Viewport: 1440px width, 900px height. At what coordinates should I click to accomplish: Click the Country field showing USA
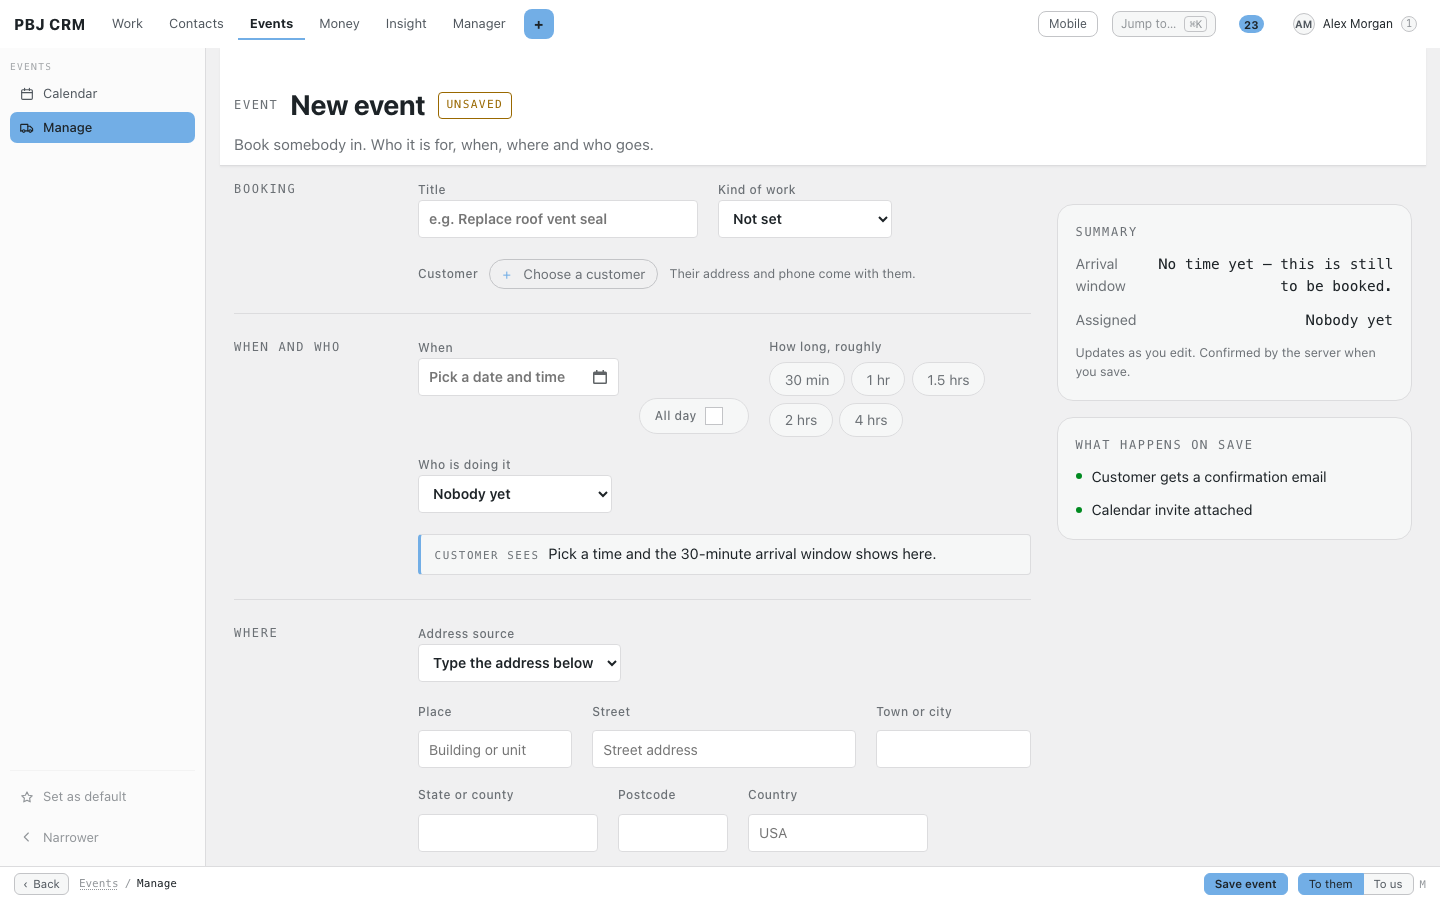pyautogui.click(x=838, y=833)
